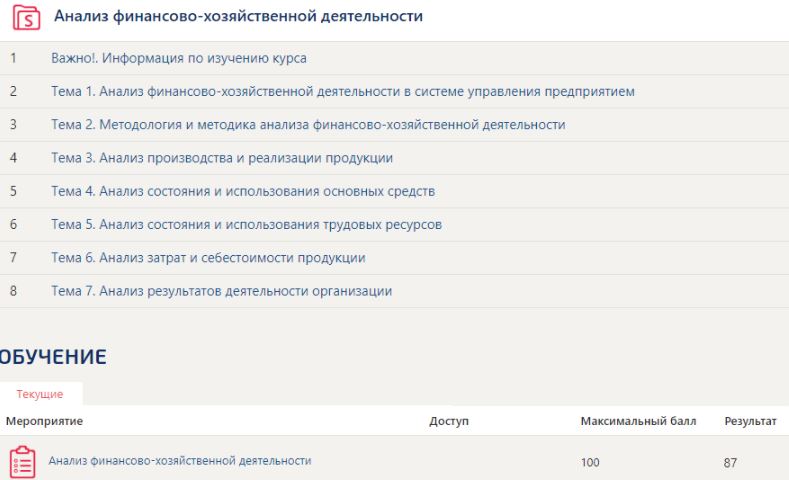789x480 pixels.
Task: Open Тема 3 Анализ производства и реализации
Action: [x=222, y=158]
